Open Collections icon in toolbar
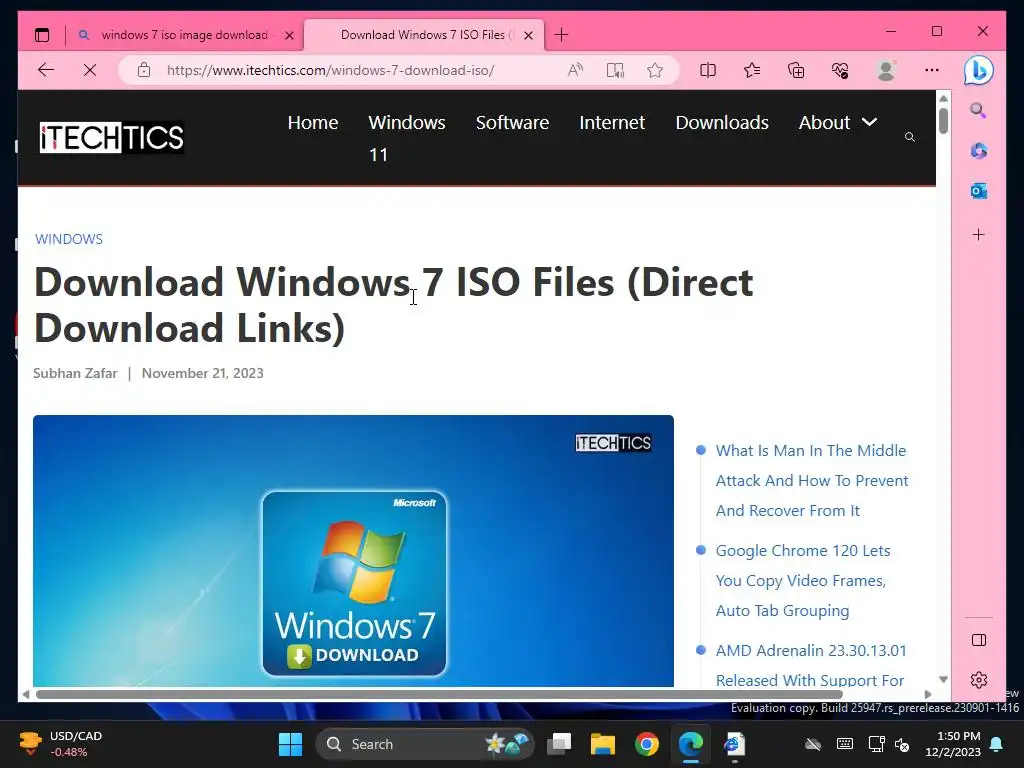The height and width of the screenshot is (768, 1024). point(796,70)
